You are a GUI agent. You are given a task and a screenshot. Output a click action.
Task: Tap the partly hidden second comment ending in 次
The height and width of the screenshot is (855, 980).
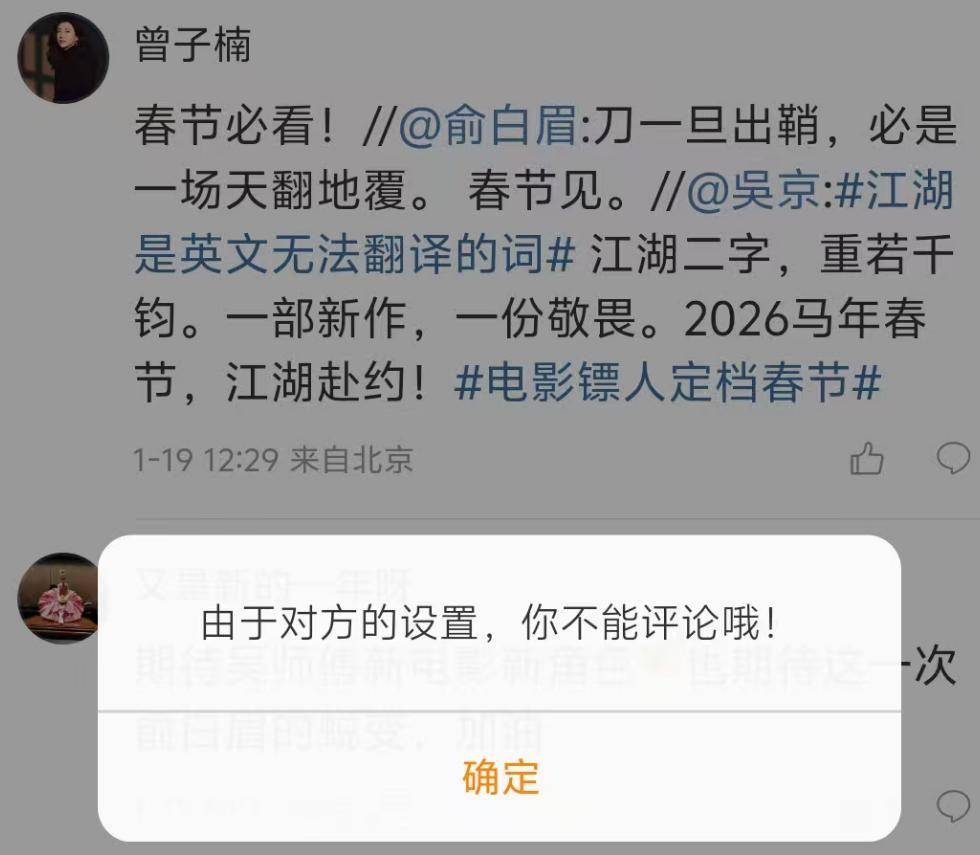click(x=545, y=699)
